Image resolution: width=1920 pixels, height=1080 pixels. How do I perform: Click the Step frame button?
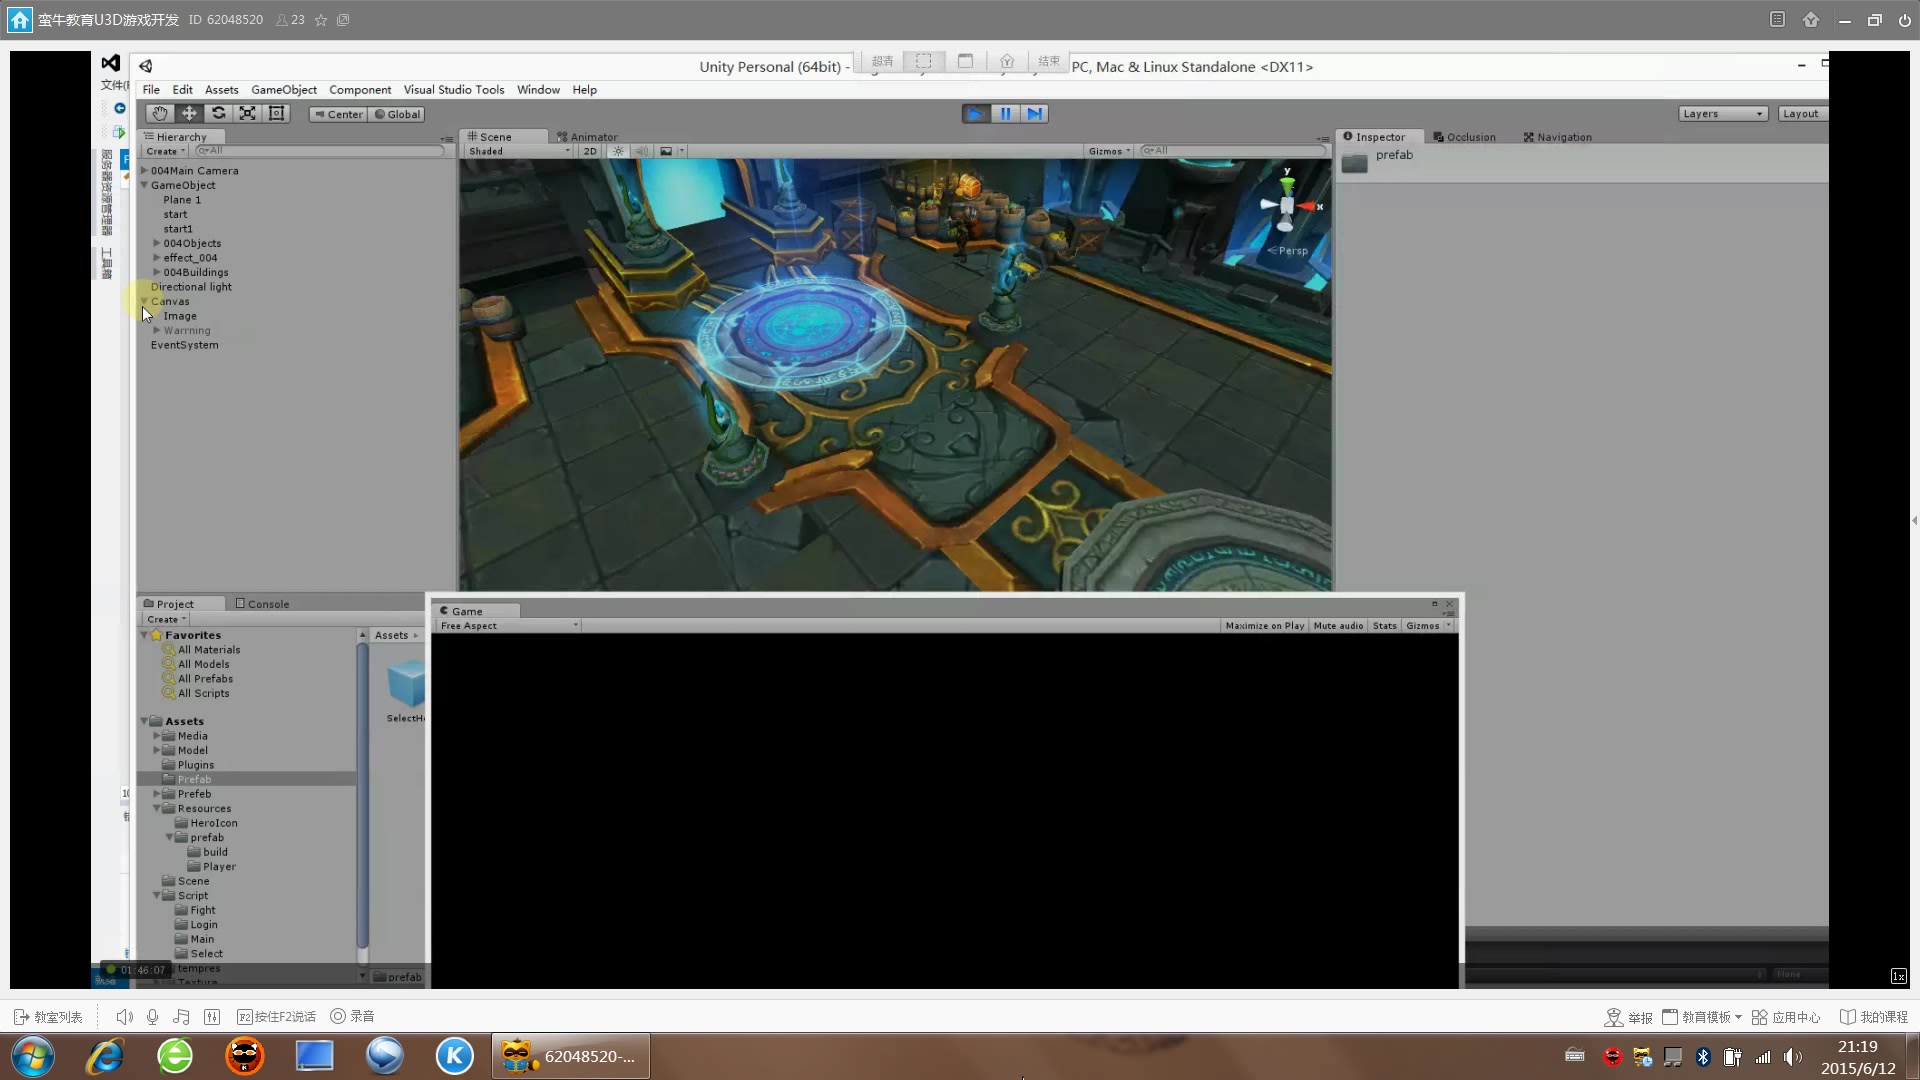tap(1035, 114)
